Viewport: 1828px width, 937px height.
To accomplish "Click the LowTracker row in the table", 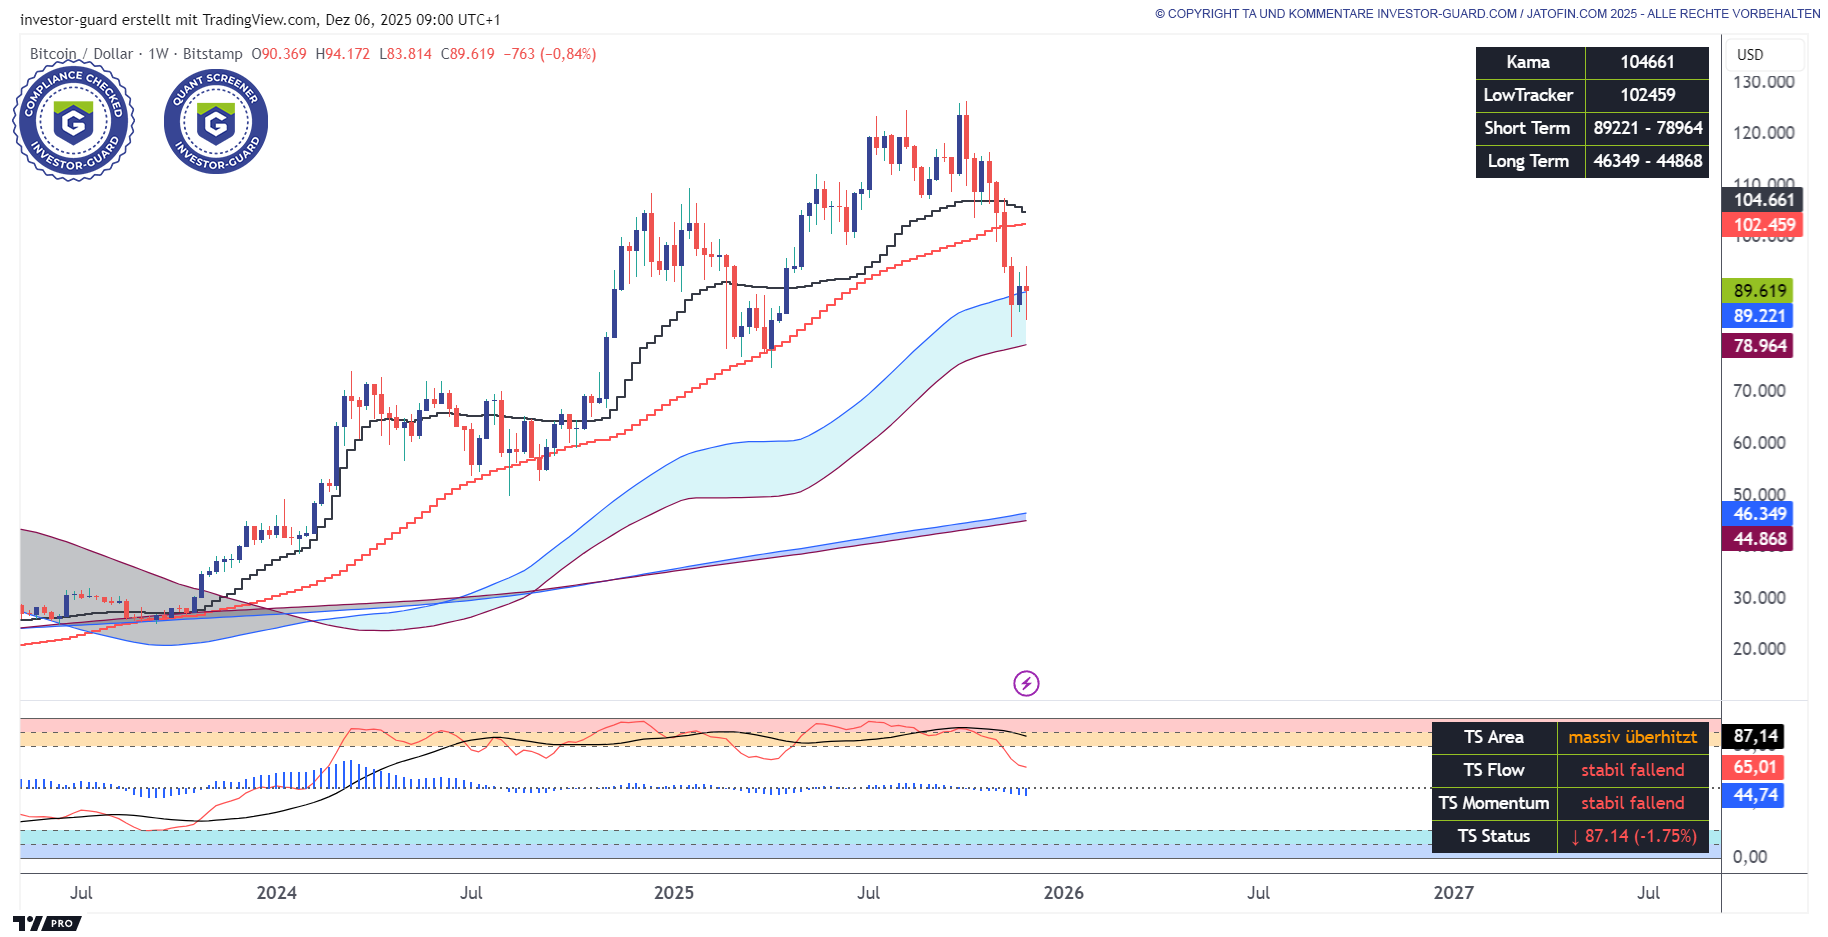I will coord(1528,95).
